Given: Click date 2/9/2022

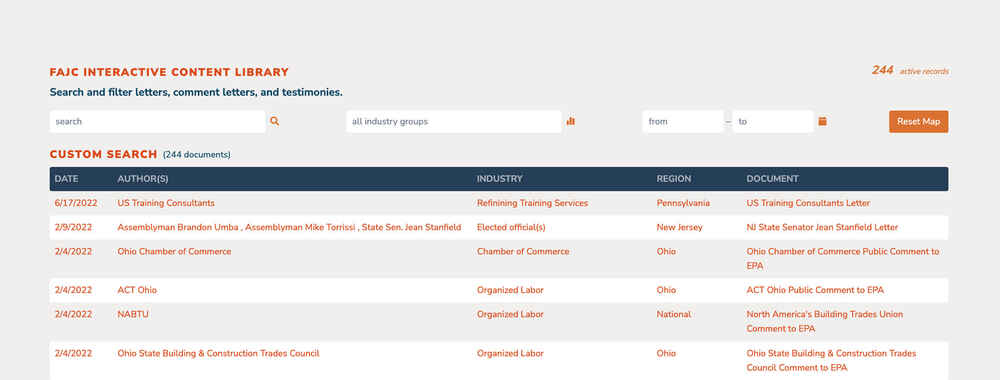Looking at the screenshot, I should point(73,228).
